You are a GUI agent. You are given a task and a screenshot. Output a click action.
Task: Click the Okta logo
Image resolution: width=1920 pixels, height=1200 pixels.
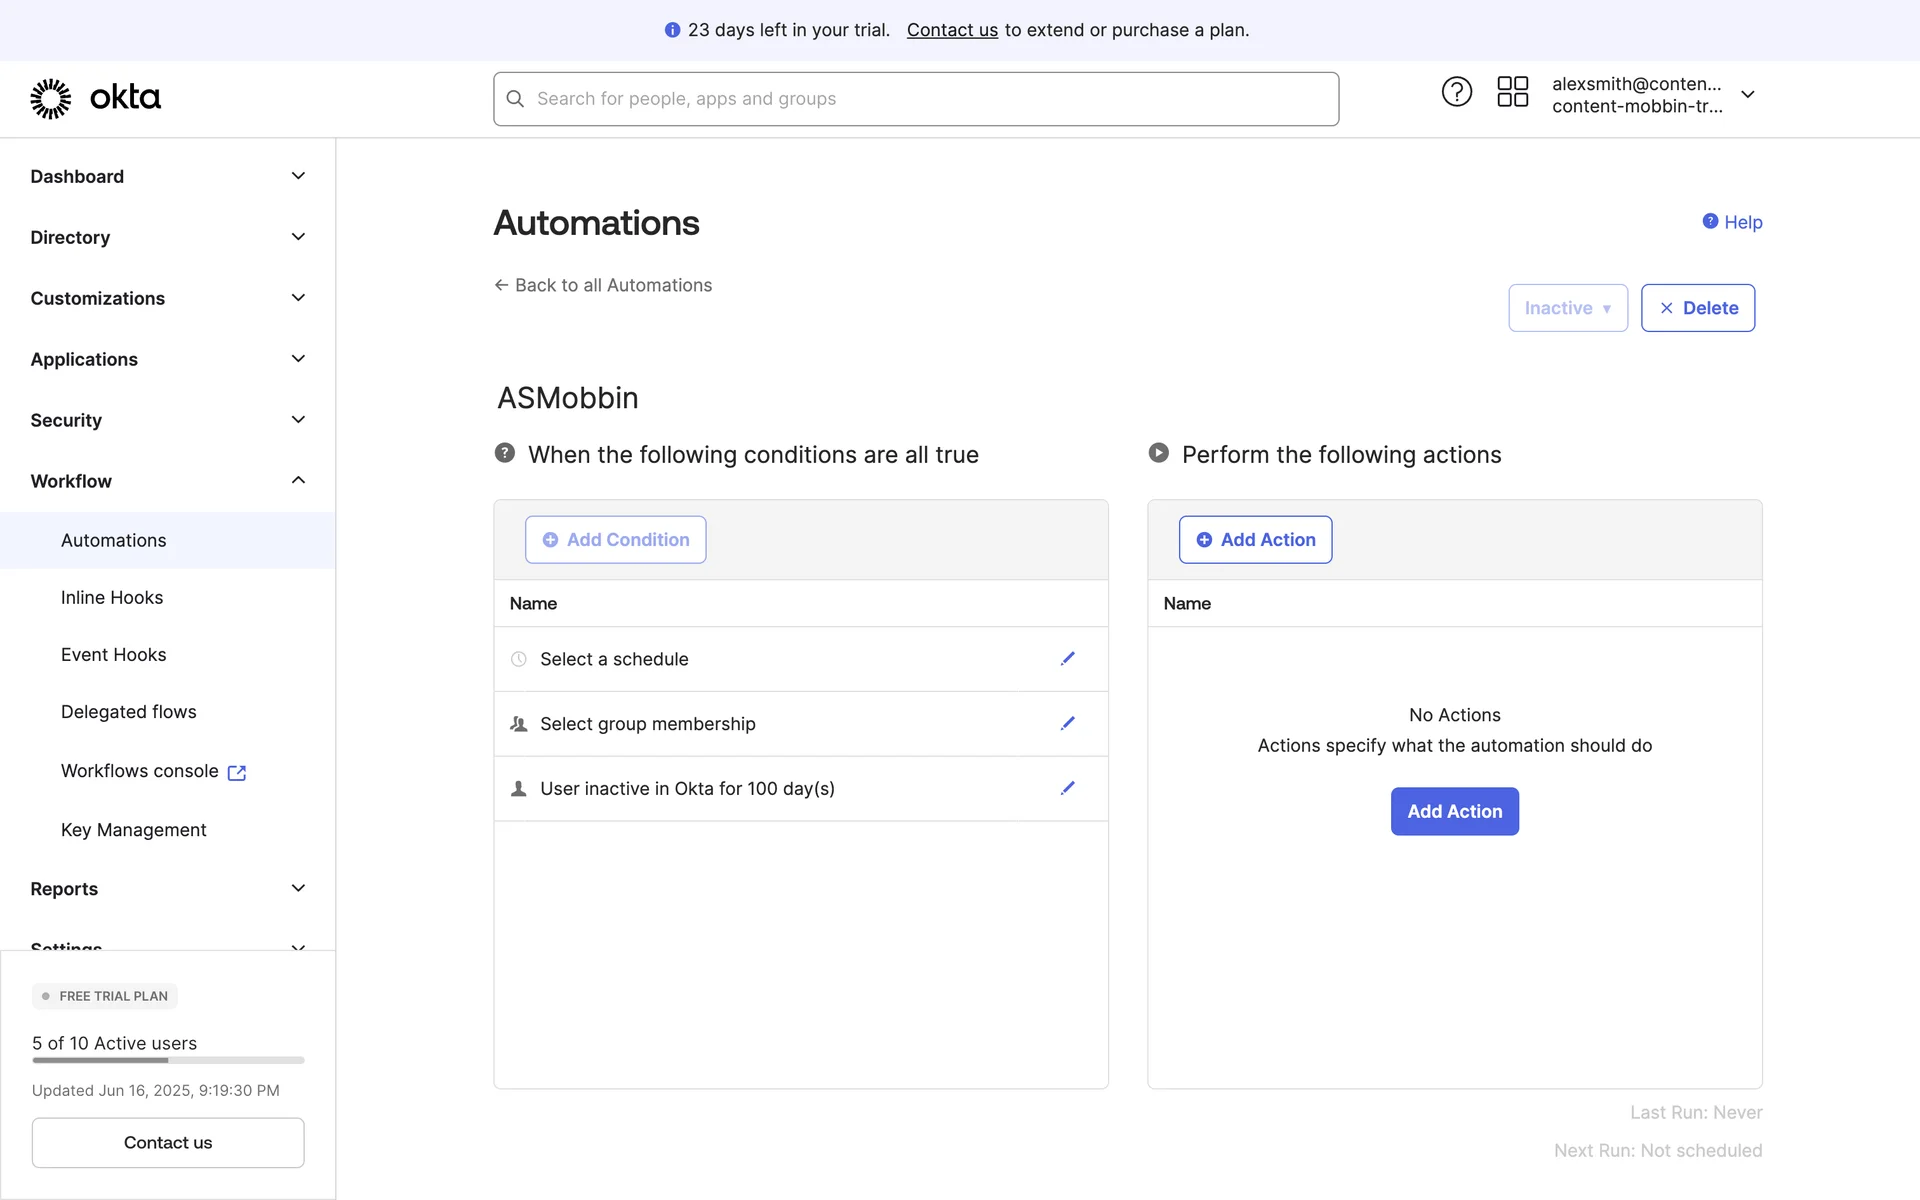click(95, 98)
